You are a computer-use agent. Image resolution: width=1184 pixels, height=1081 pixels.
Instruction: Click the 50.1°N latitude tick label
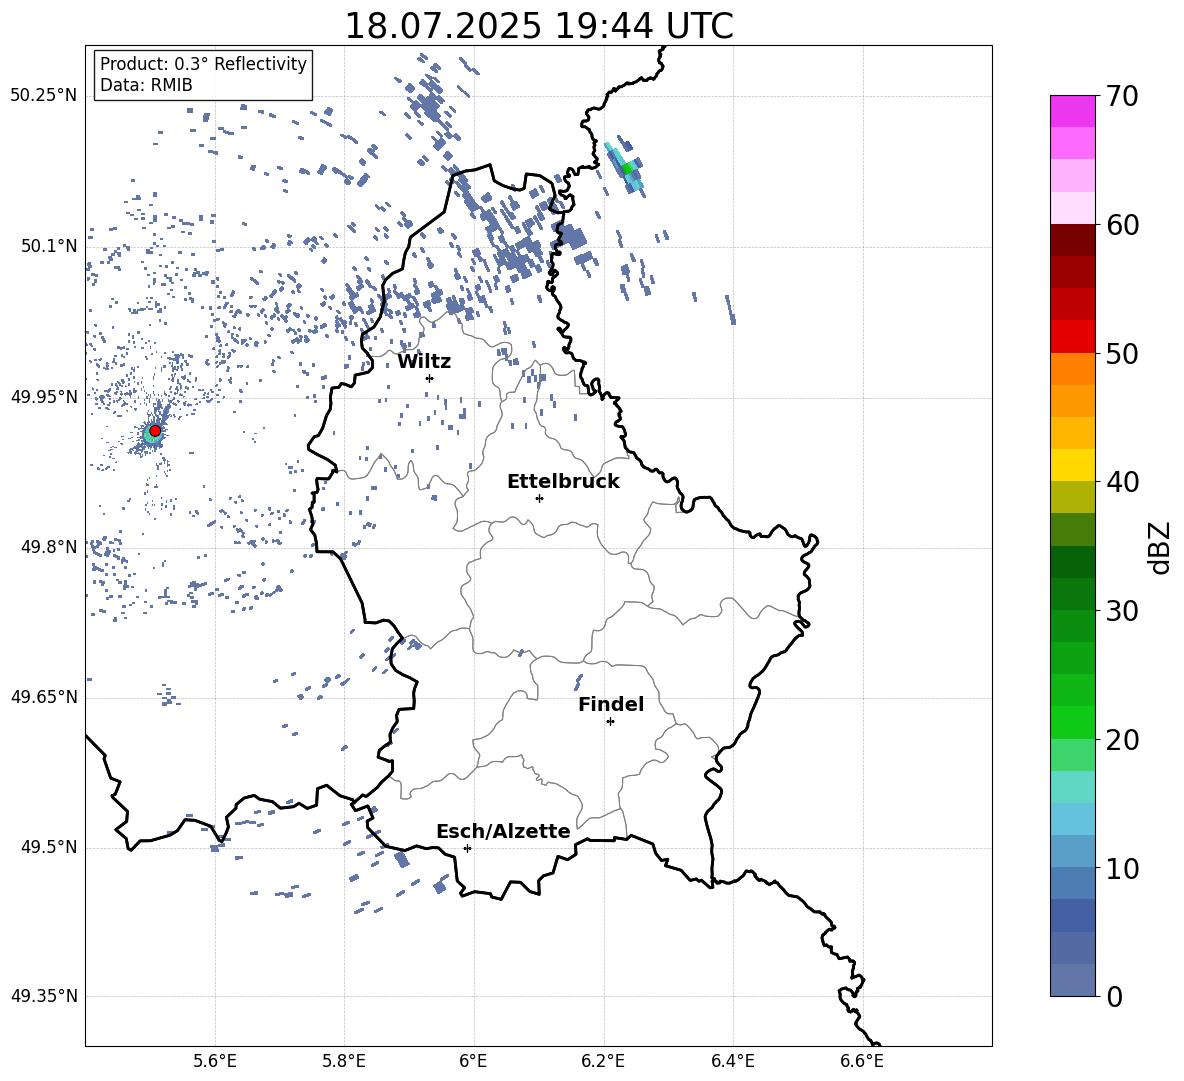coord(49,246)
